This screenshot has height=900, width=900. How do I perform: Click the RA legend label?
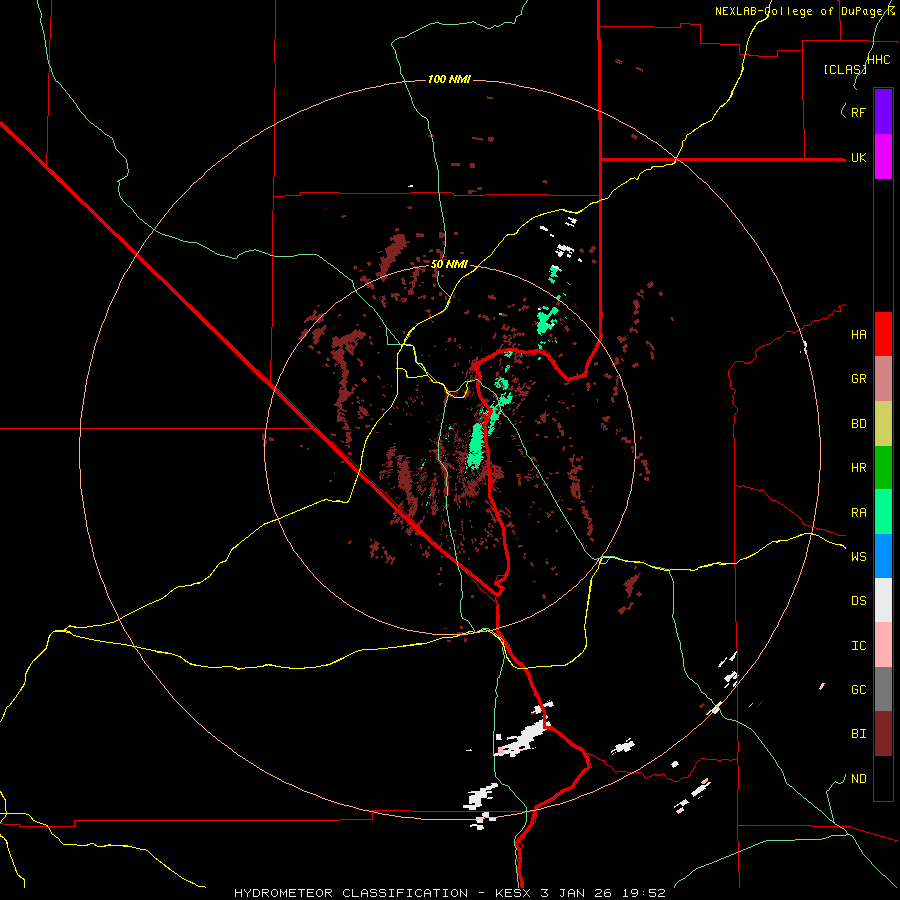858,513
